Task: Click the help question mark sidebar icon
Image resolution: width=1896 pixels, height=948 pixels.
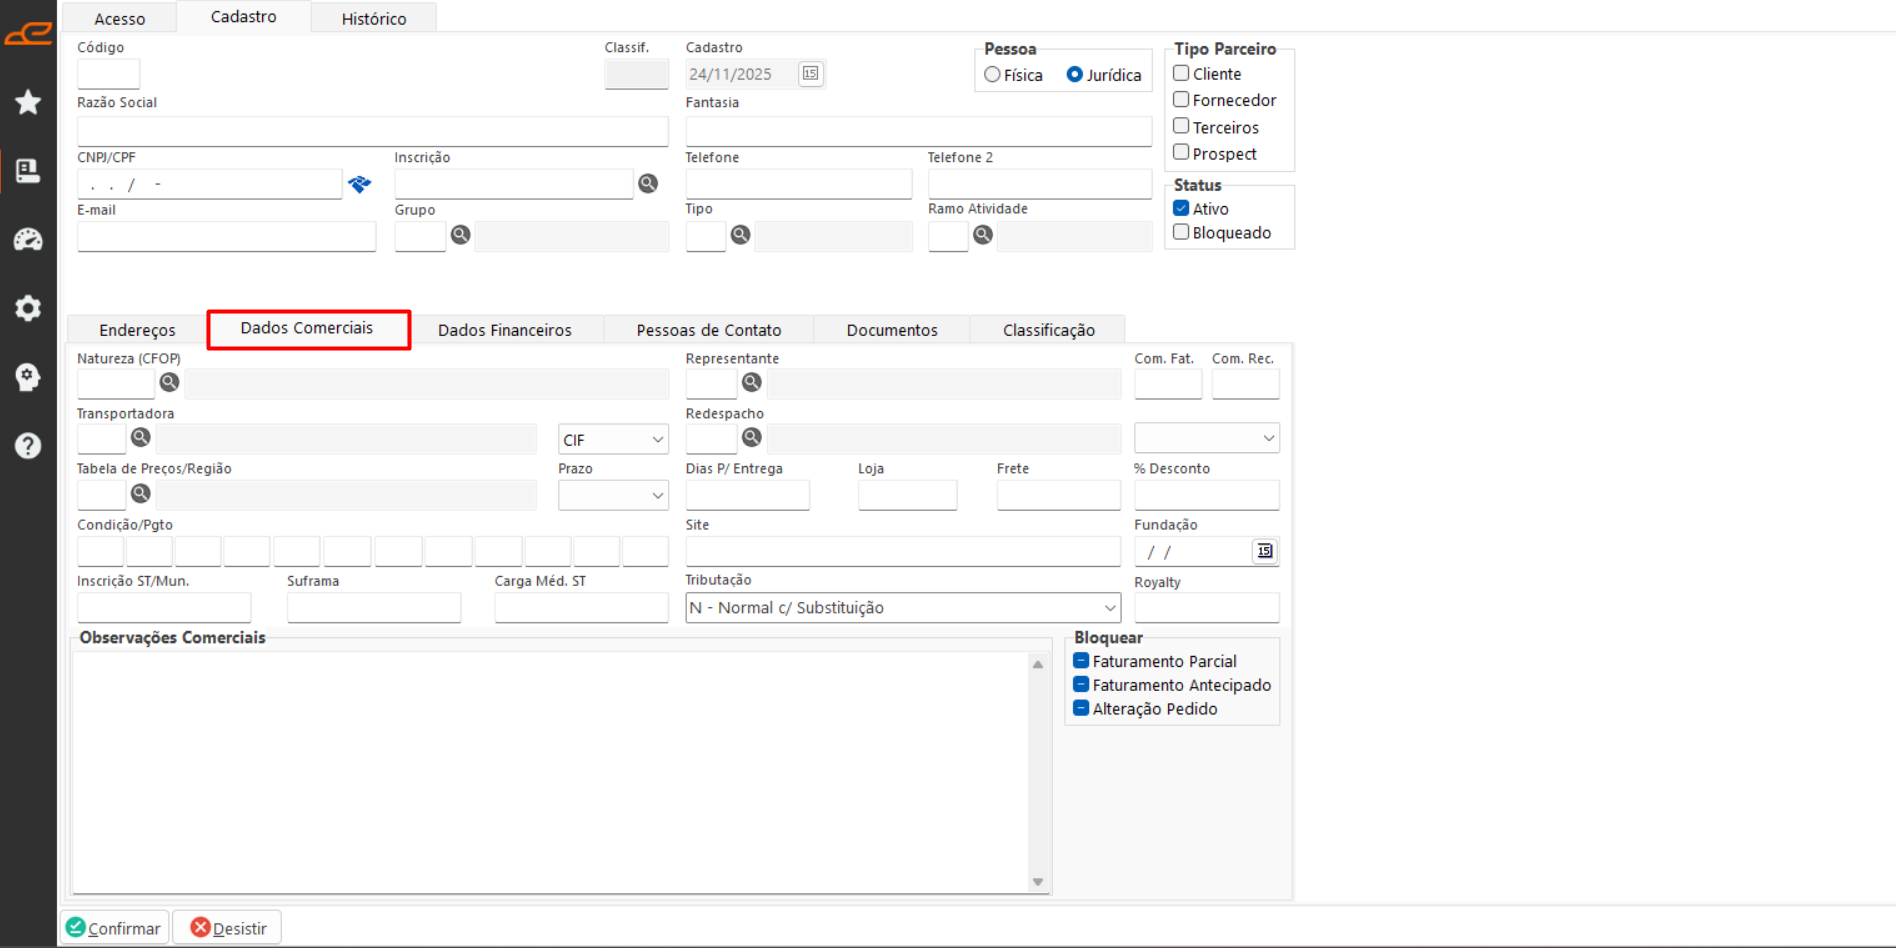Action: (28, 446)
